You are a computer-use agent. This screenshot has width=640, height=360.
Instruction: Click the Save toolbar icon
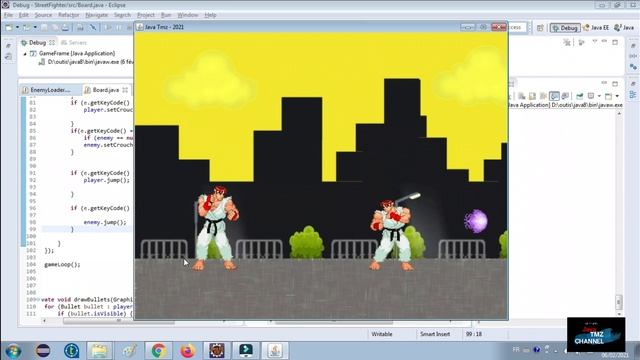pos(44,27)
